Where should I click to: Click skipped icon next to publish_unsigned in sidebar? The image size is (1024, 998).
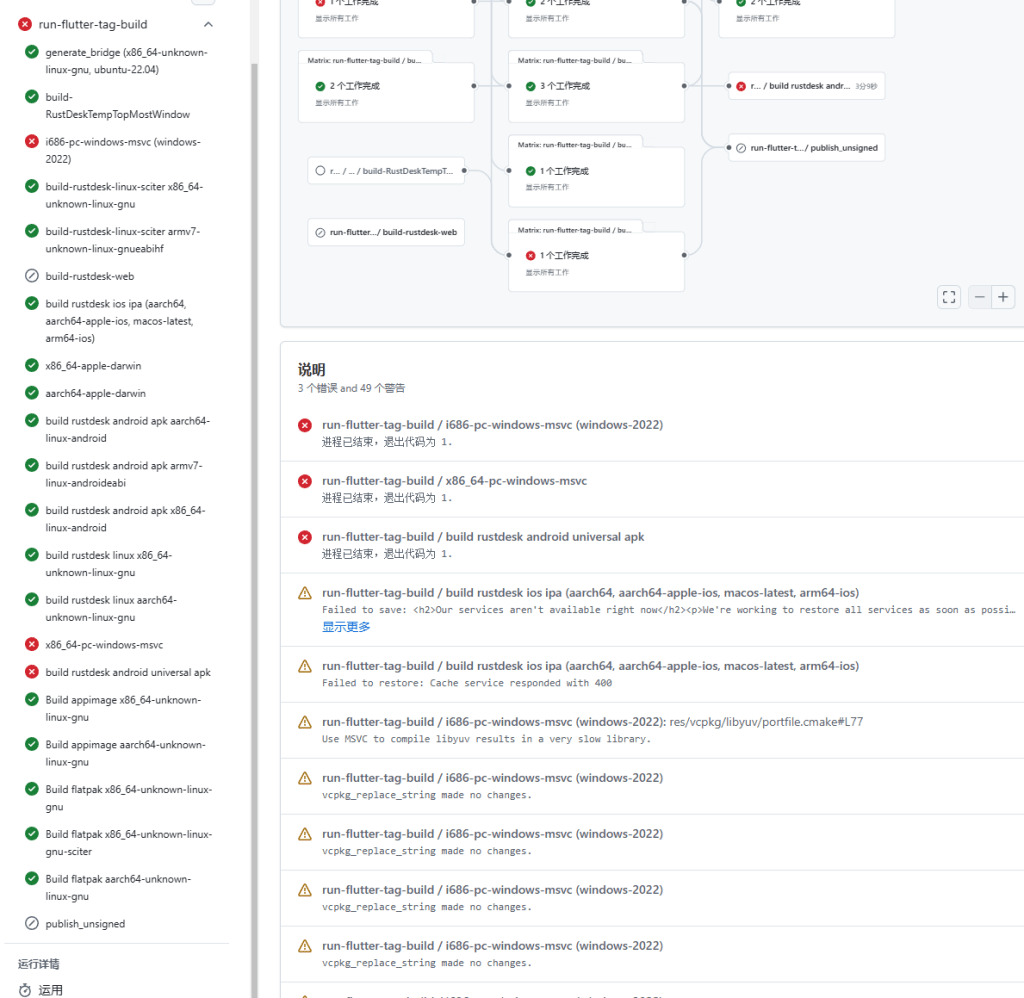coord(32,924)
